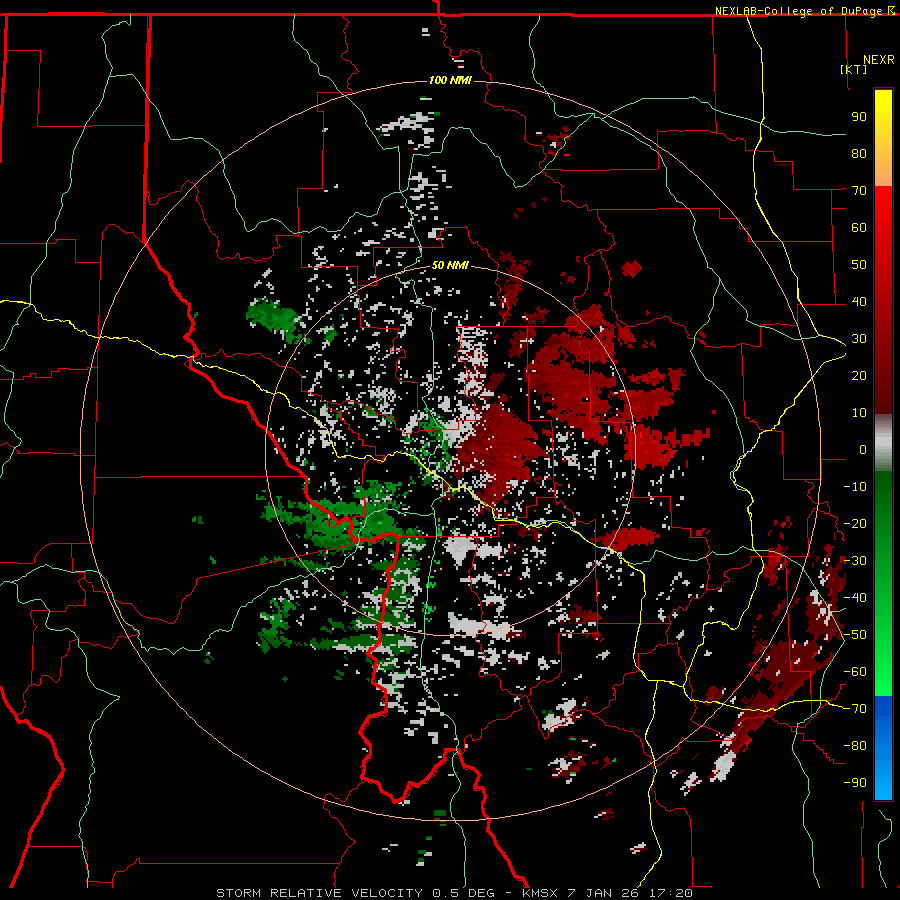Click the 'STORM RELATIVE VELOCITY 0.5 DEG' caption
900x900 pixels.
355,893
